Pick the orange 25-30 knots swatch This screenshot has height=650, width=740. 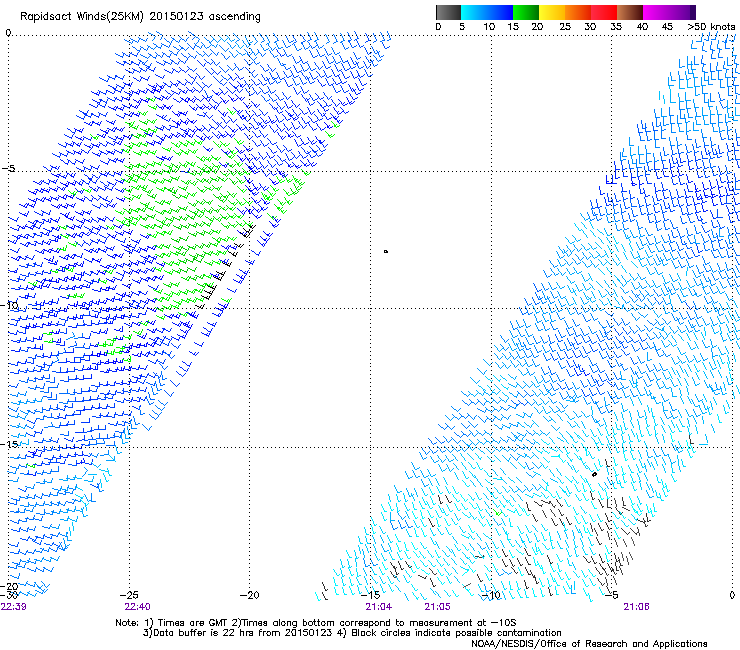pos(578,12)
